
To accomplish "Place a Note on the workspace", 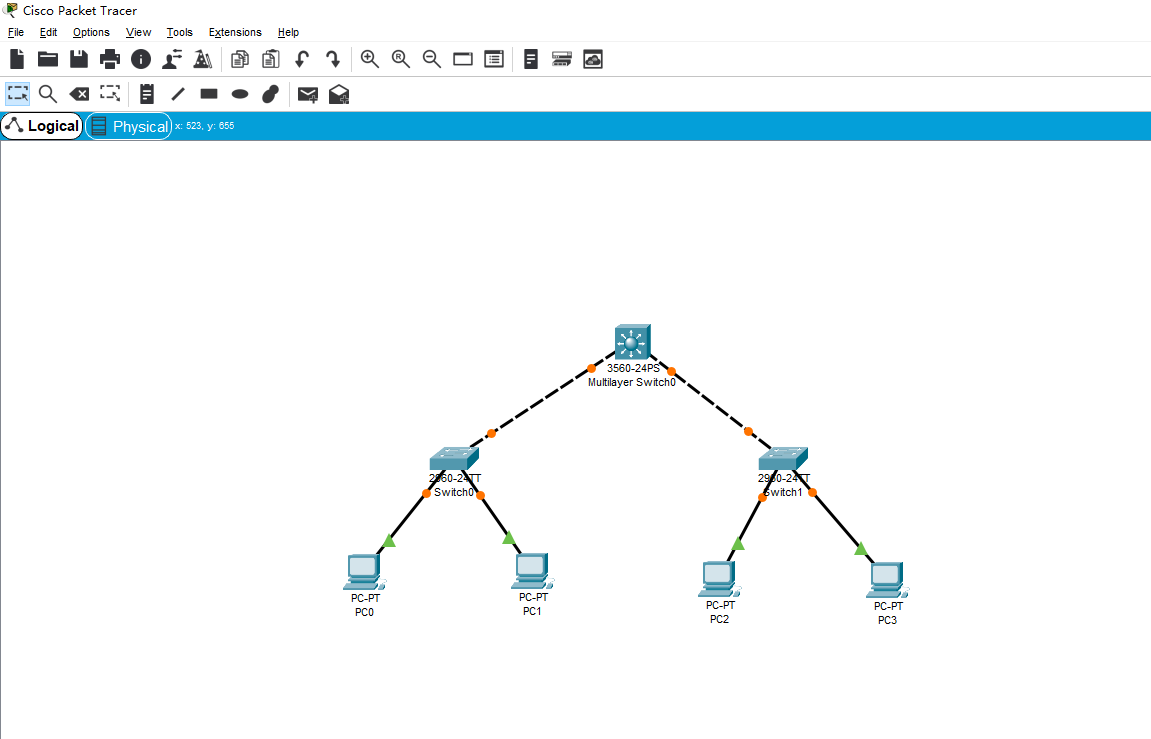I will tap(147, 94).
